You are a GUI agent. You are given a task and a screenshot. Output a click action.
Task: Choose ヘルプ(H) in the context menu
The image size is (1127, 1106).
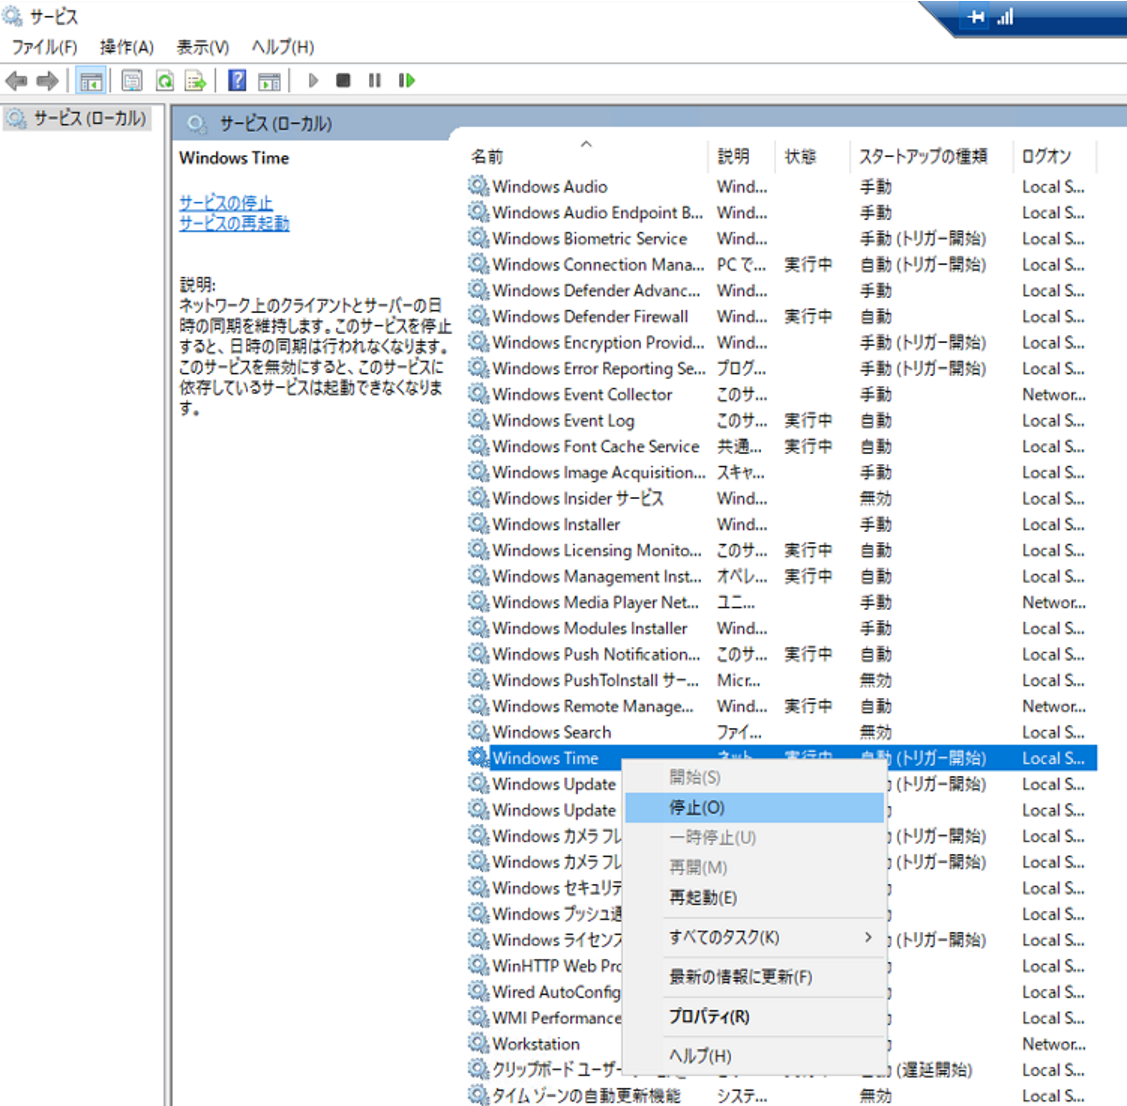(x=754, y=1056)
